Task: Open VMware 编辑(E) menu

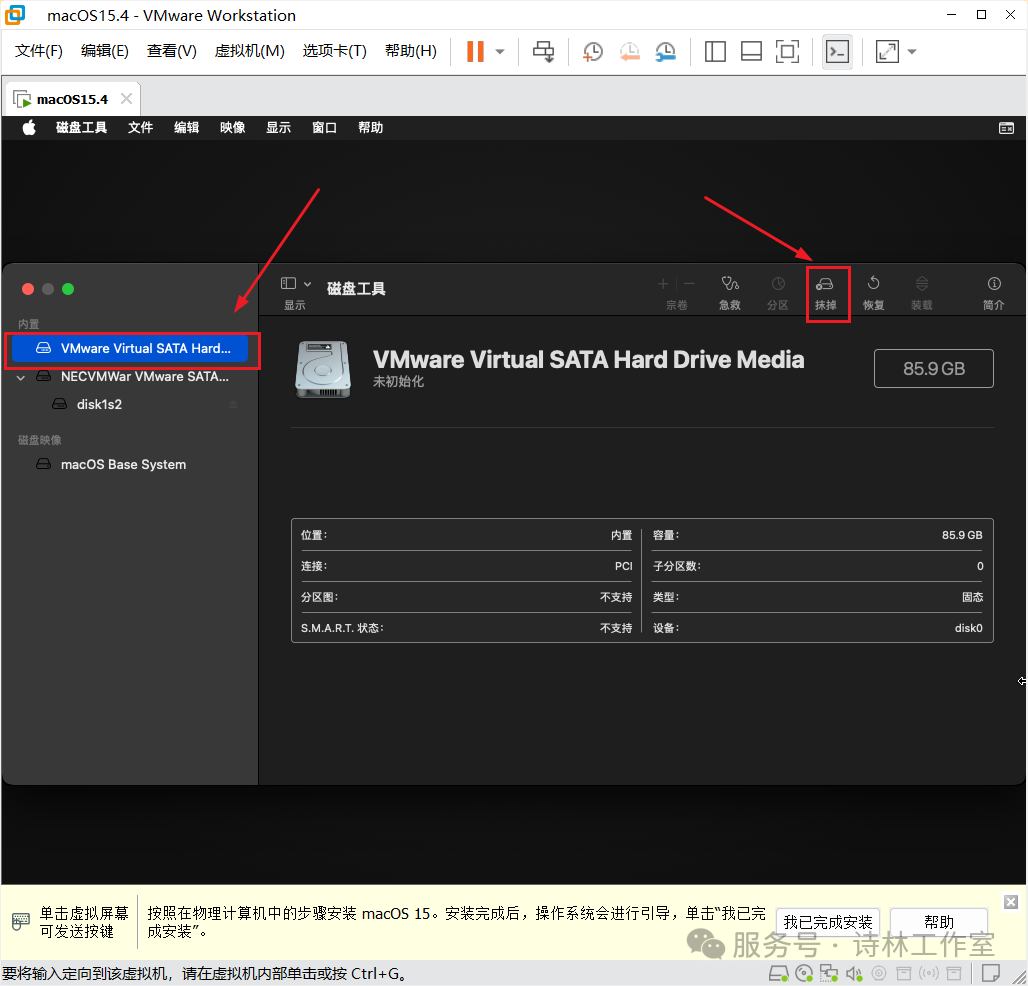Action: [105, 51]
